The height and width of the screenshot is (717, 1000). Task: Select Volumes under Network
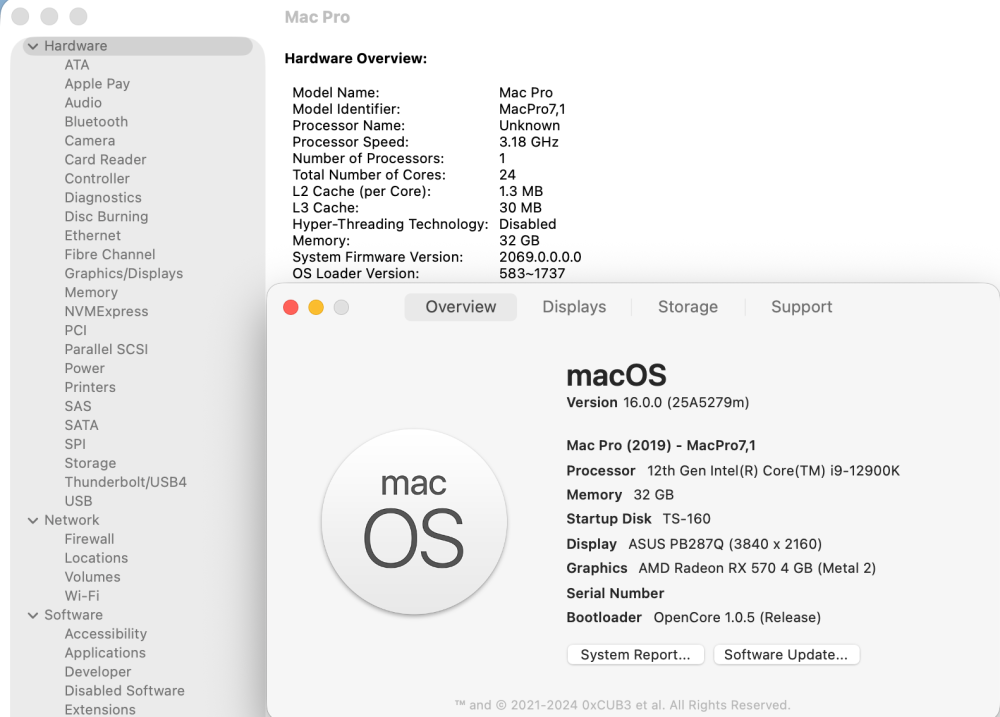click(x=92, y=577)
